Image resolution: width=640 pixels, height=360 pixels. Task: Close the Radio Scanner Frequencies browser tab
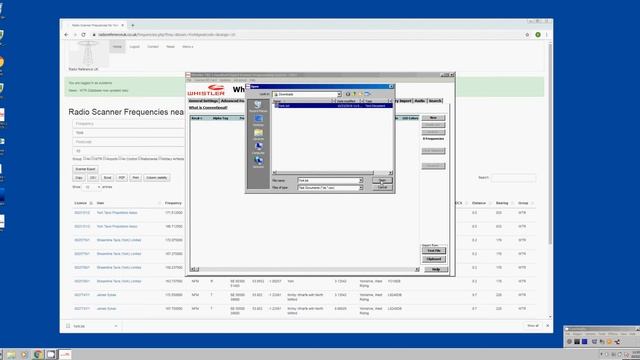122,25
